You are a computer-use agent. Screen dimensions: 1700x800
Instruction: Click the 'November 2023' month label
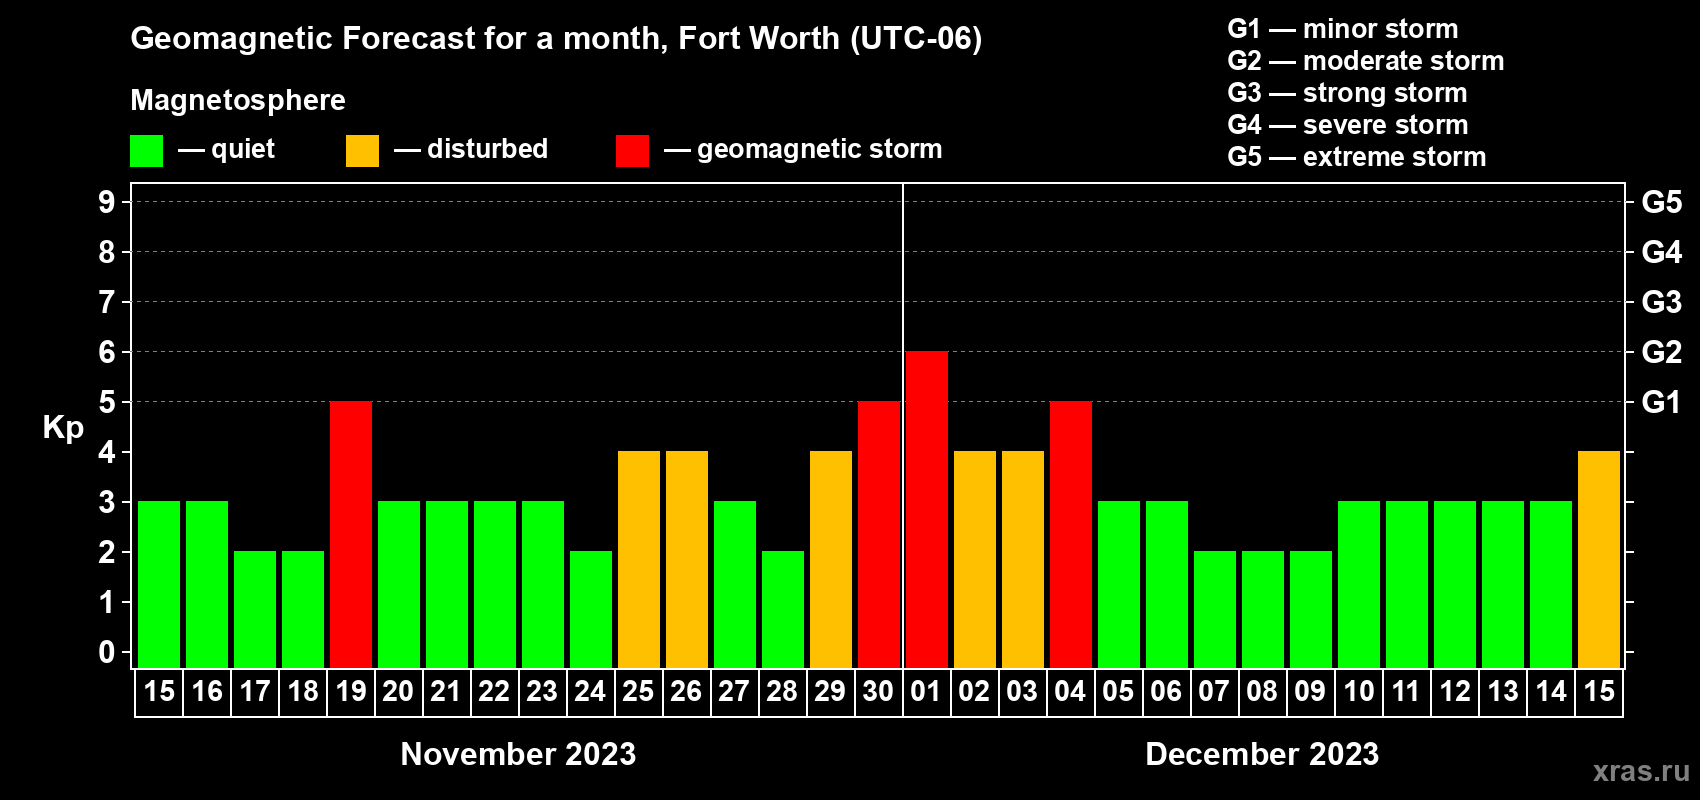(x=518, y=754)
